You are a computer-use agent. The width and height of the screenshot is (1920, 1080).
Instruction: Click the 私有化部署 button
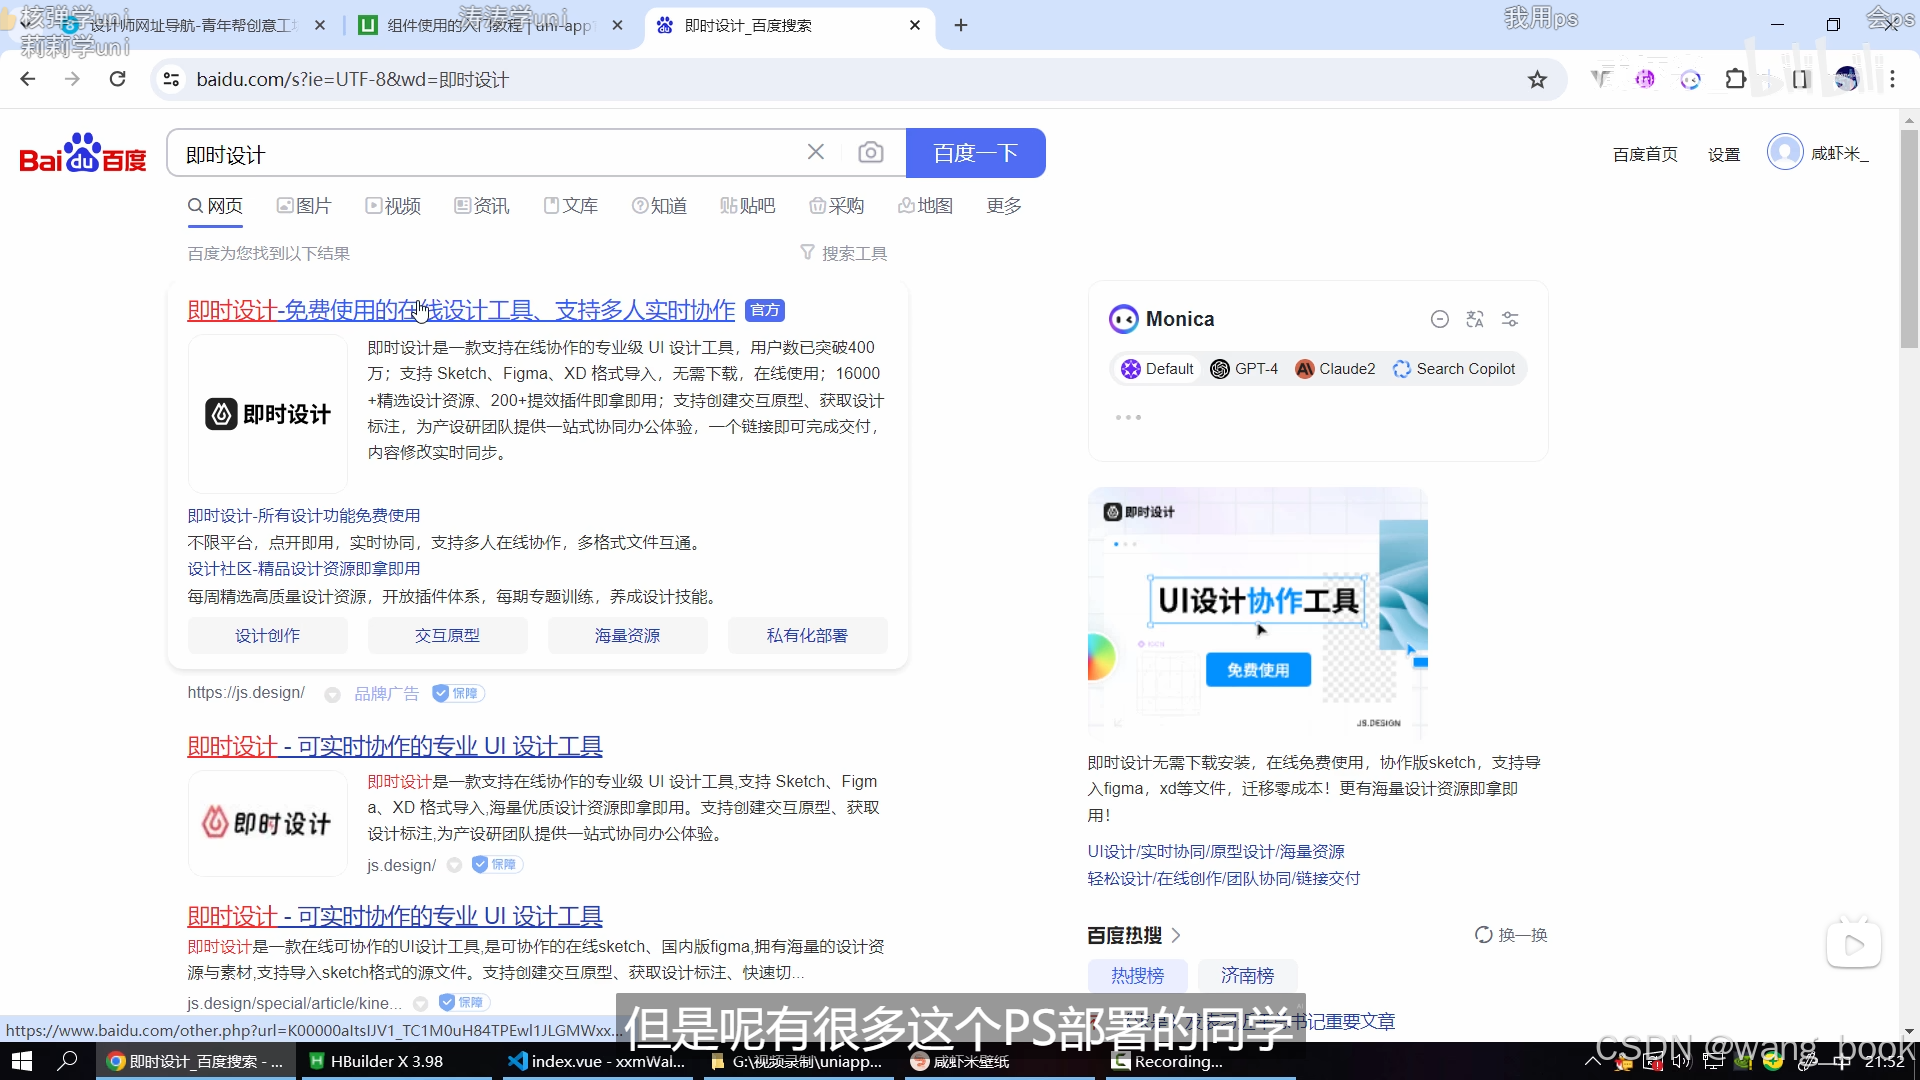tap(807, 635)
